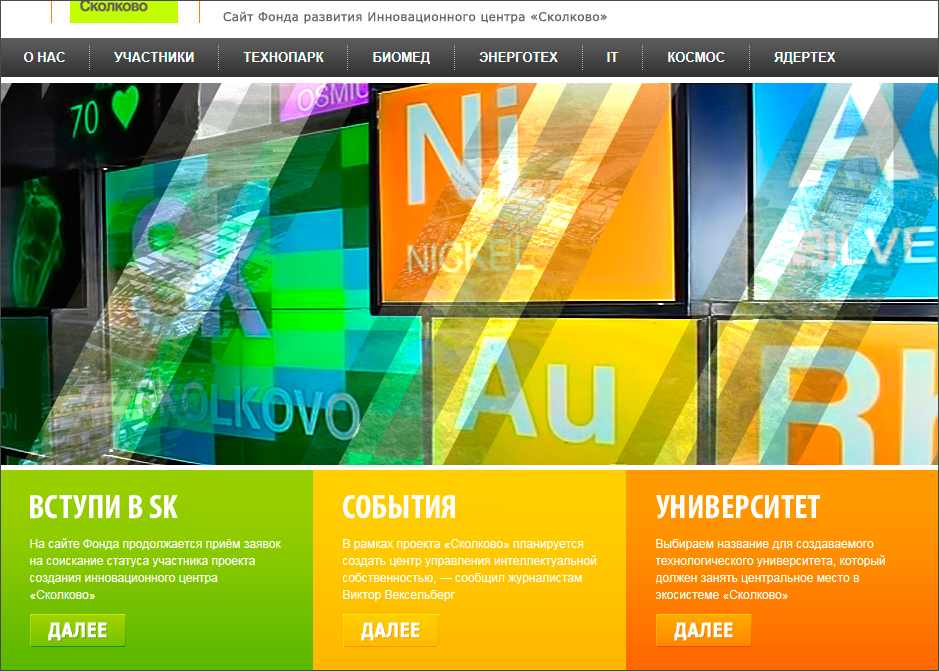Open the СОБЫТИЯ heading
The width and height of the screenshot is (939, 671).
(399, 507)
